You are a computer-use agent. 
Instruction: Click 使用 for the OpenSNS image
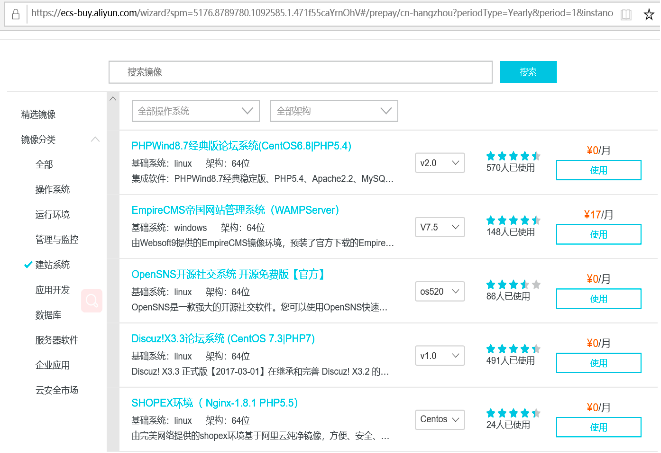tap(599, 299)
